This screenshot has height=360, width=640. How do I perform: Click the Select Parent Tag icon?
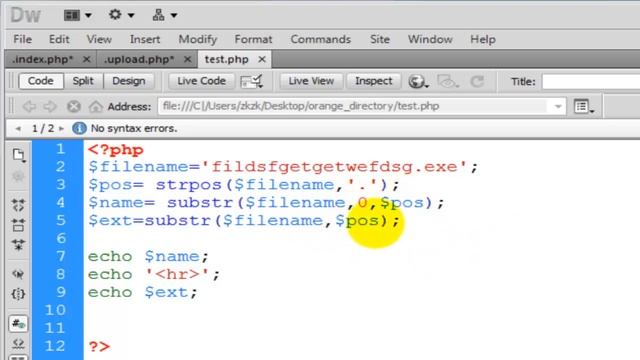(18, 274)
